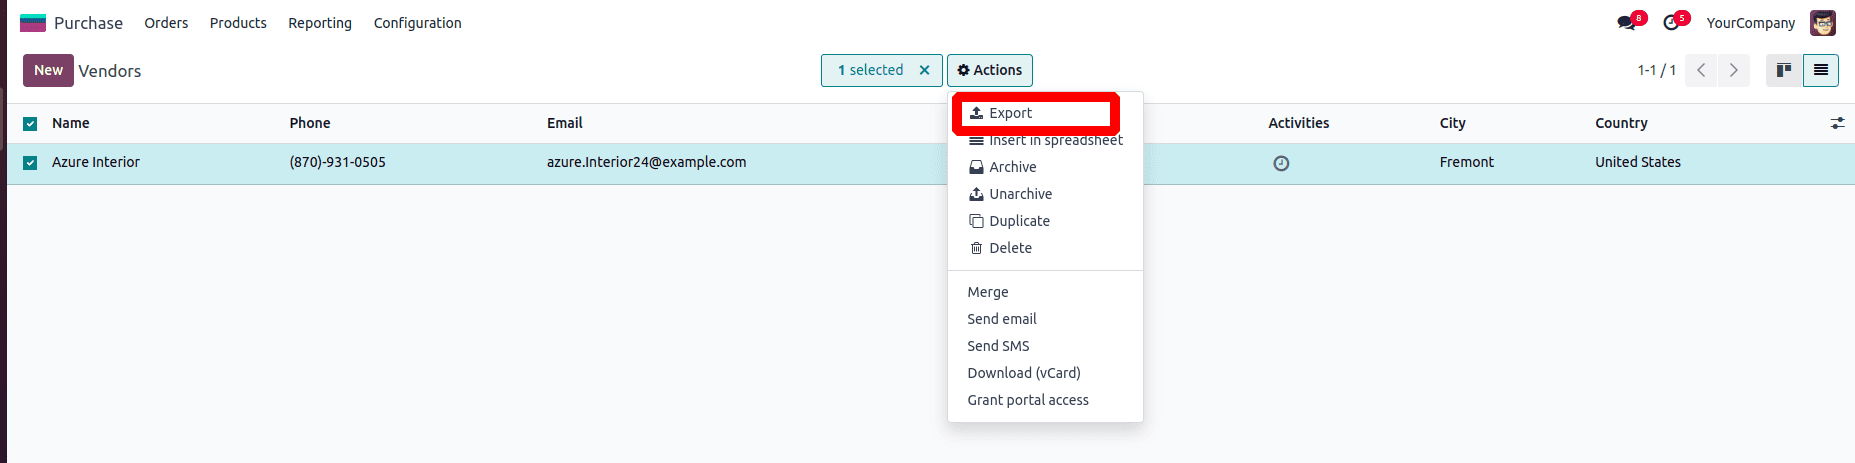Sort by Phone column header
The height and width of the screenshot is (463, 1855).
coord(310,123)
